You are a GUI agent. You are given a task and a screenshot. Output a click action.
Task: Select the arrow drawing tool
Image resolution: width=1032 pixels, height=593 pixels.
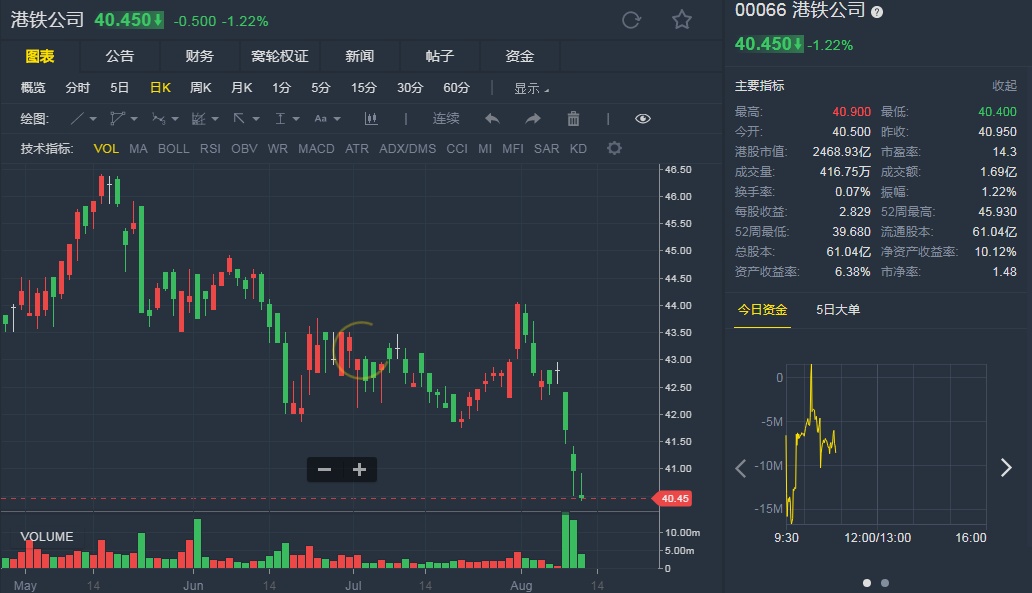click(239, 118)
